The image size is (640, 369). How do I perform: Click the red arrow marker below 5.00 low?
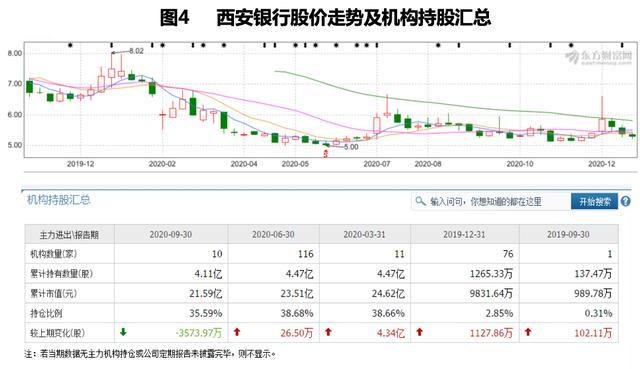pos(325,153)
